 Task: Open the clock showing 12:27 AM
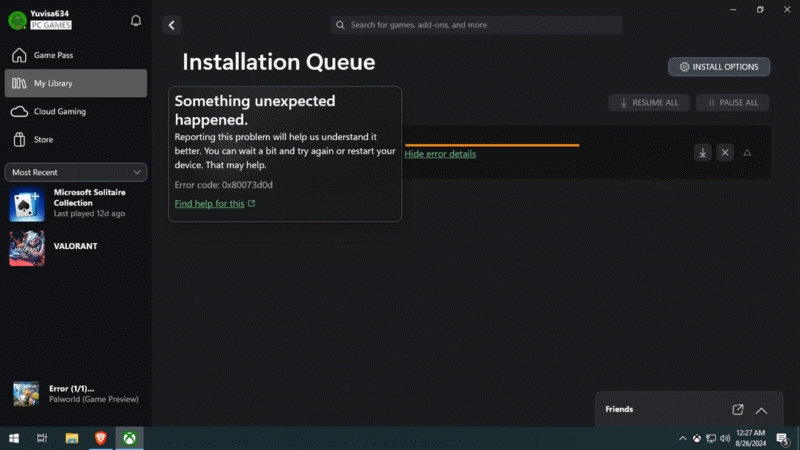(751, 438)
